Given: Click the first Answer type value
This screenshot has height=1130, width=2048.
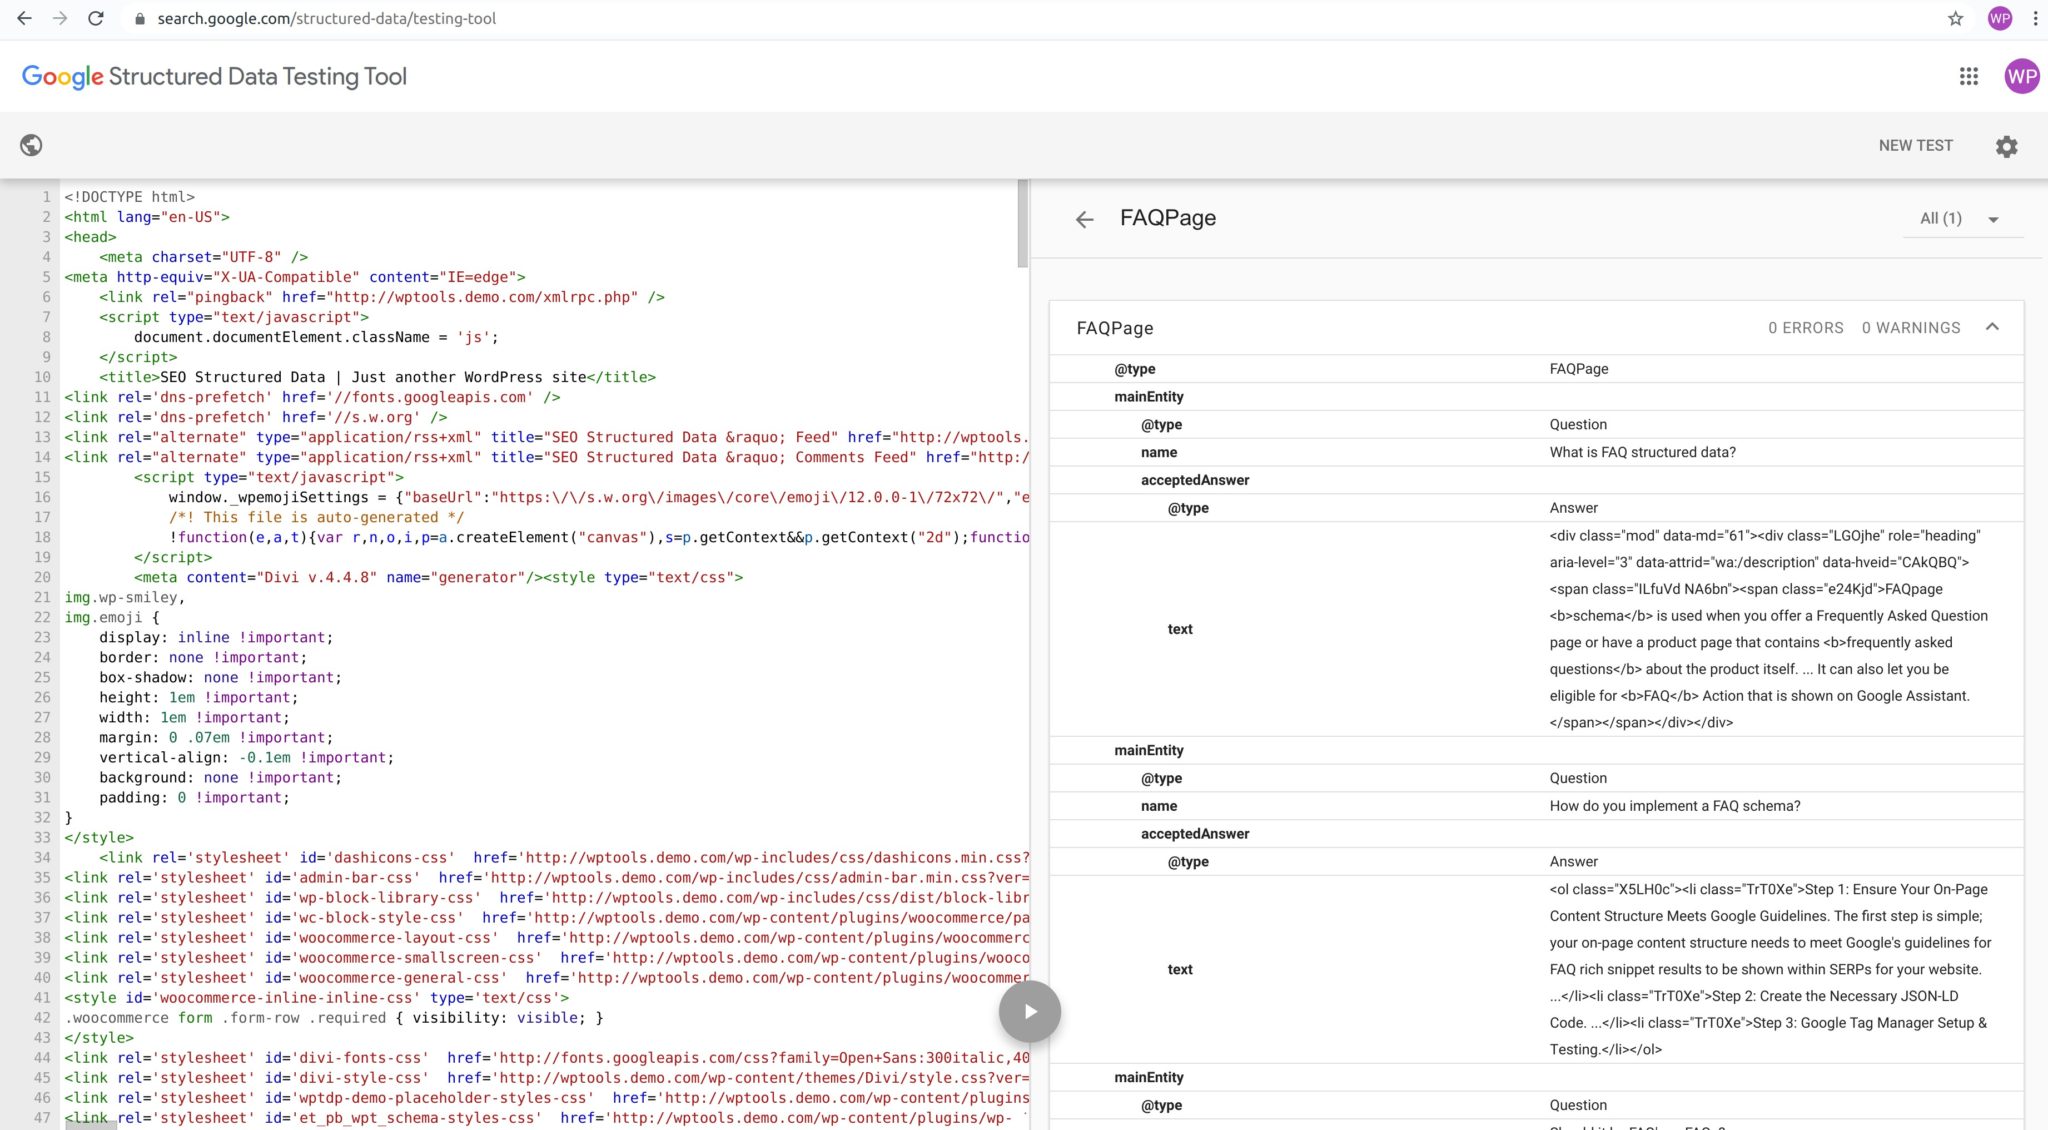Looking at the screenshot, I should [1574, 508].
